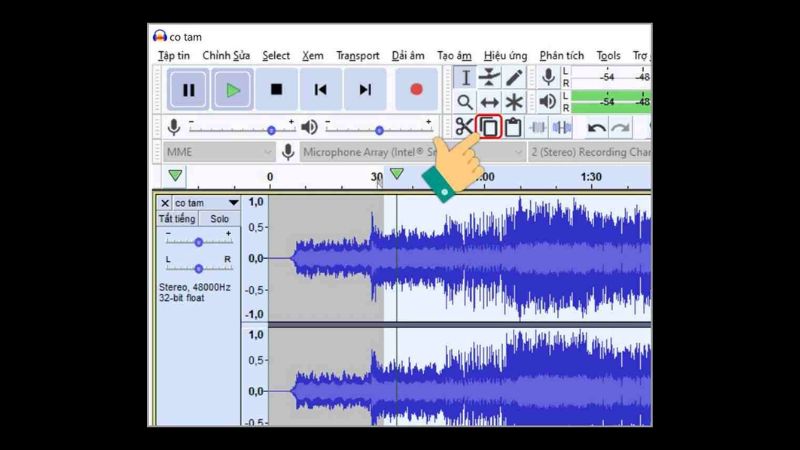This screenshot has height=450, width=800.
Task: Click the Undo arrow icon
Action: coord(596,128)
